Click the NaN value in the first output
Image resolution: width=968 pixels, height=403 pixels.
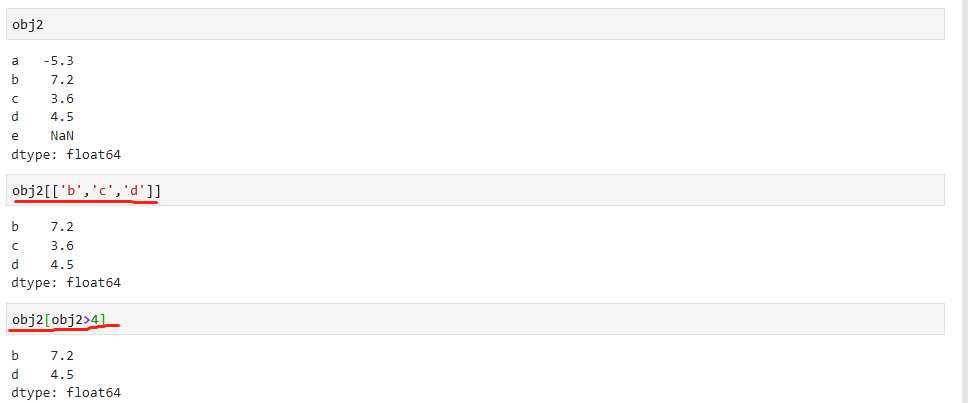click(62, 136)
